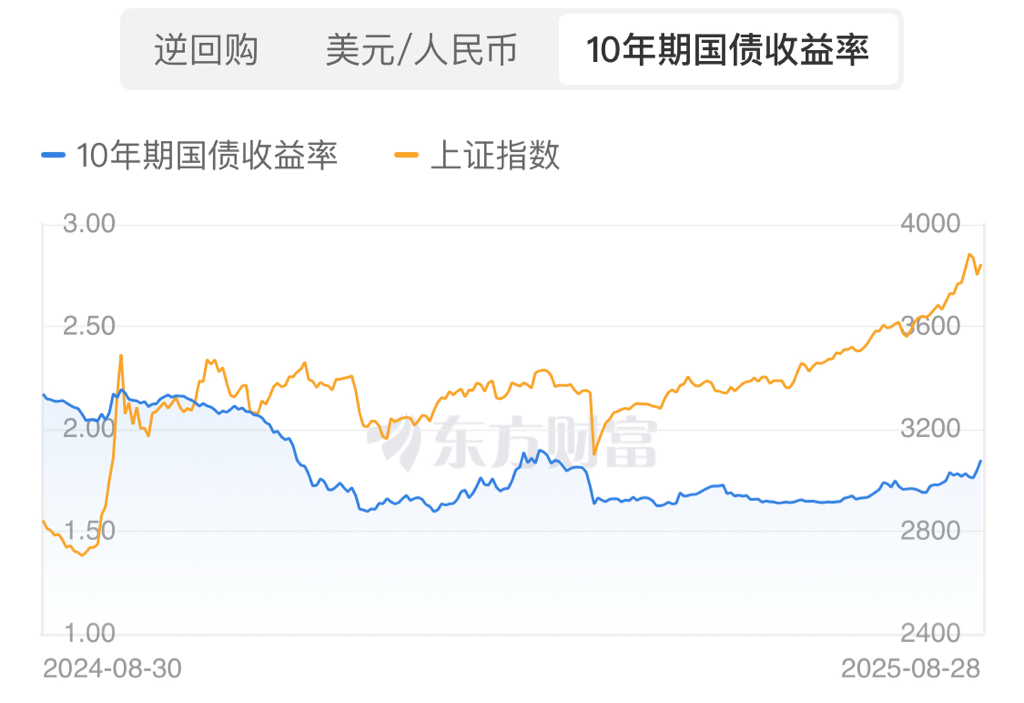This screenshot has width=1024, height=703.
Task: Click the 3.00 left axis label
Action: pyautogui.click(x=89, y=223)
